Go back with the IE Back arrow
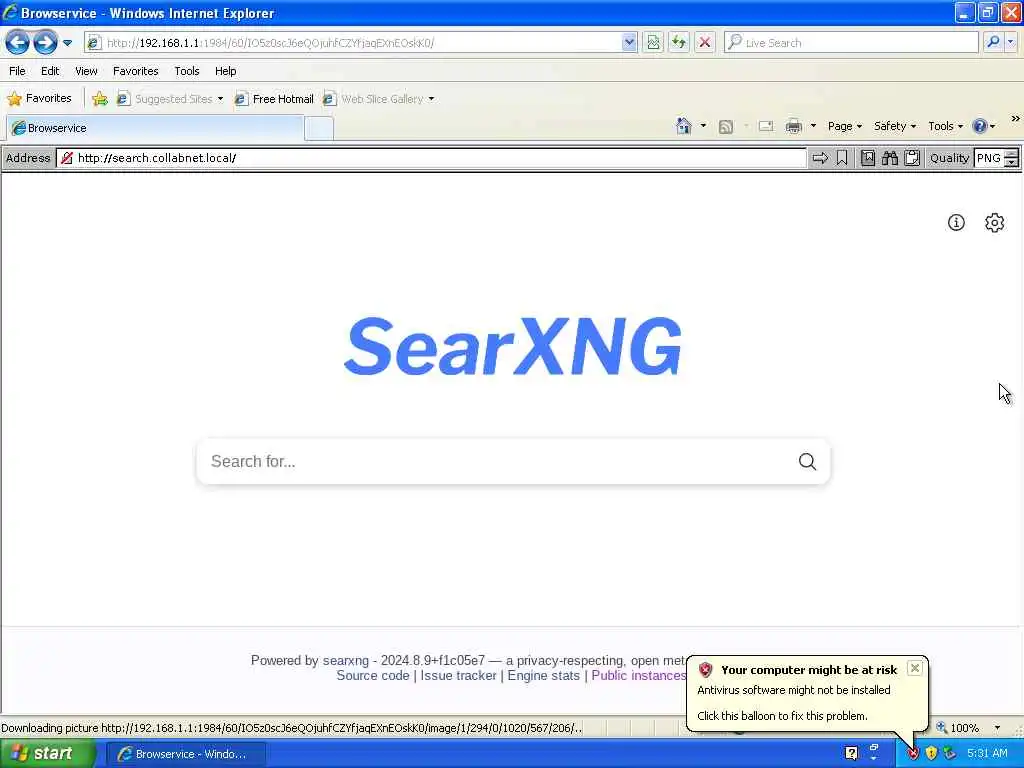 click(x=18, y=42)
